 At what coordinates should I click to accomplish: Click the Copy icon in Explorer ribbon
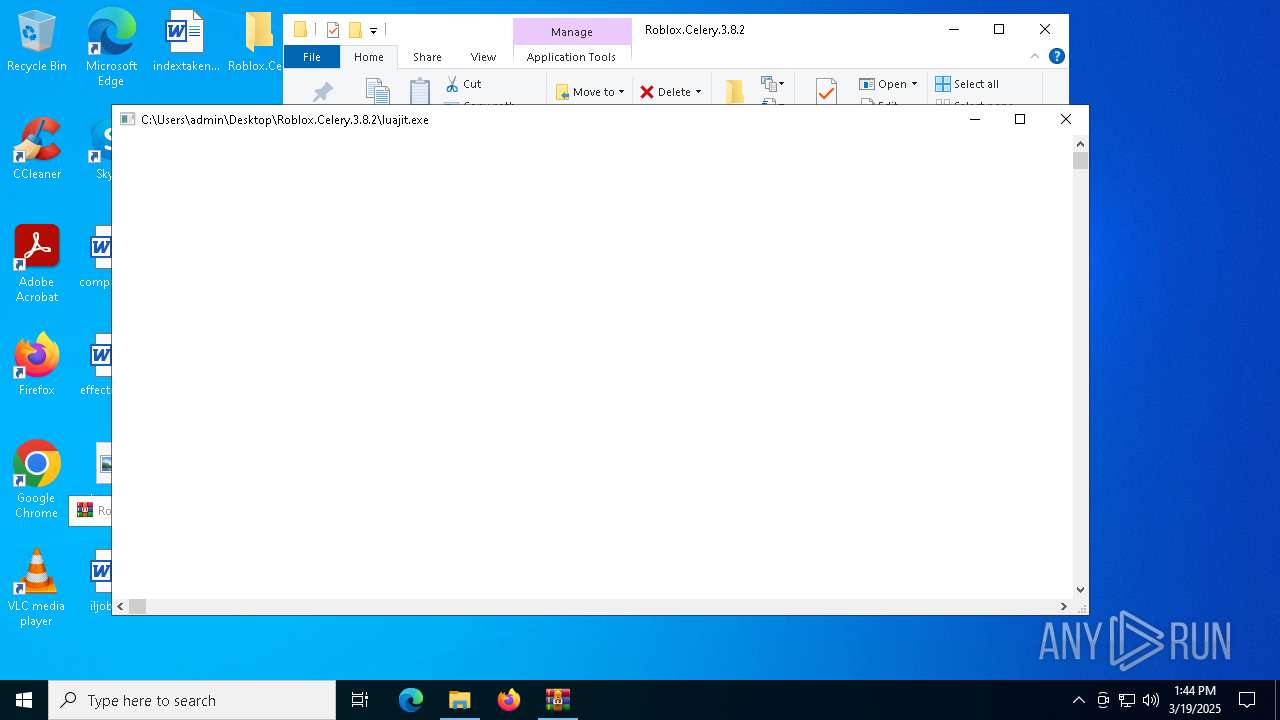click(x=377, y=92)
